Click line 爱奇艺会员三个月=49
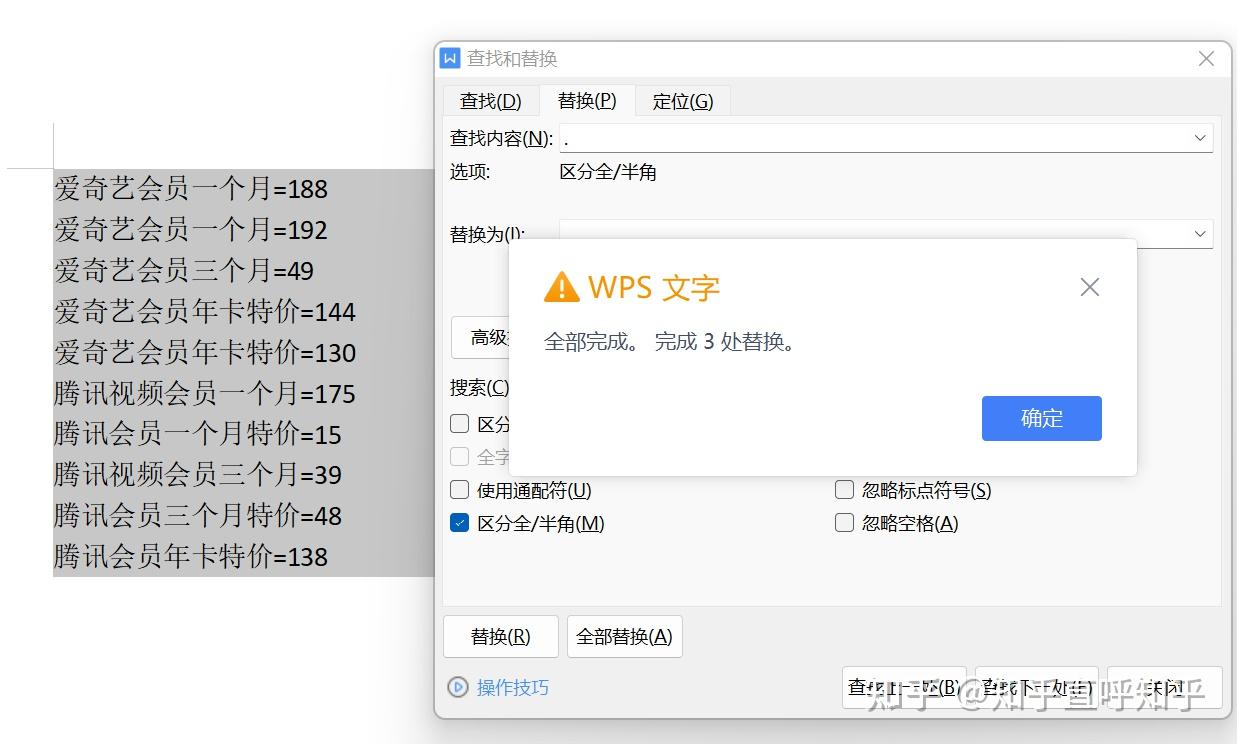 tap(184, 270)
